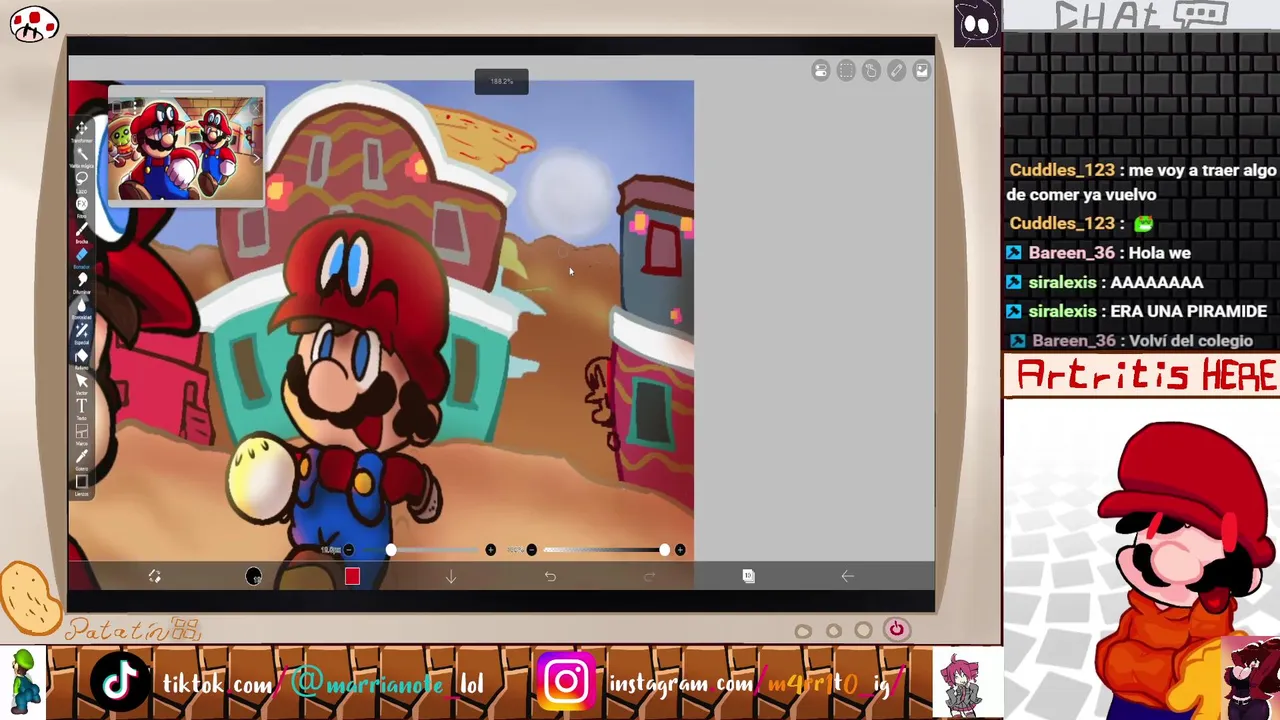This screenshot has width=1280, height=720.
Task: Increase brush thickness with plus button
Action: 490,550
